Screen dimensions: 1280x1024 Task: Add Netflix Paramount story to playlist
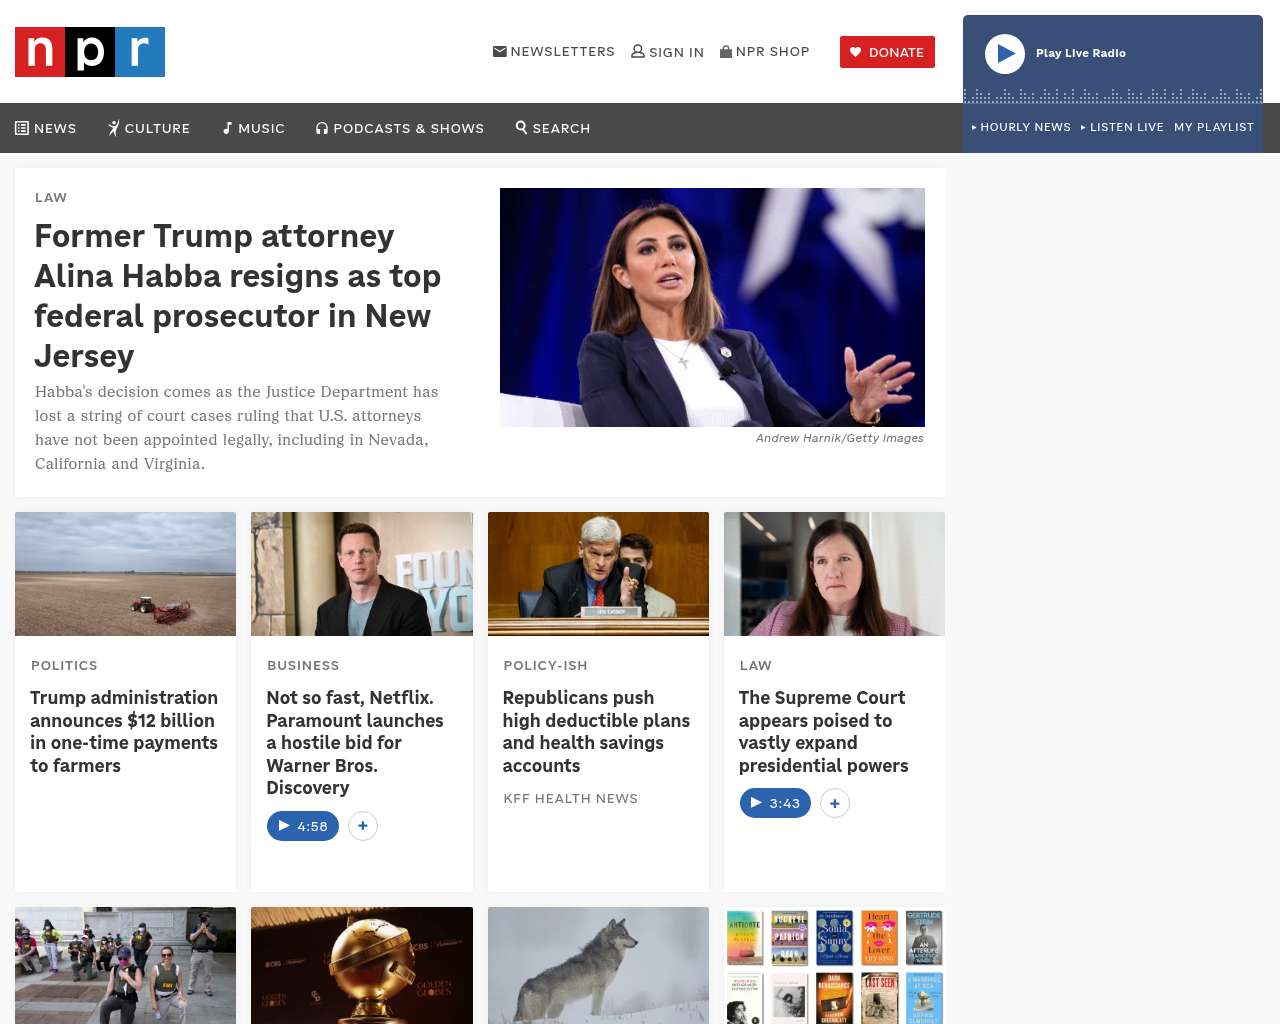tap(363, 826)
